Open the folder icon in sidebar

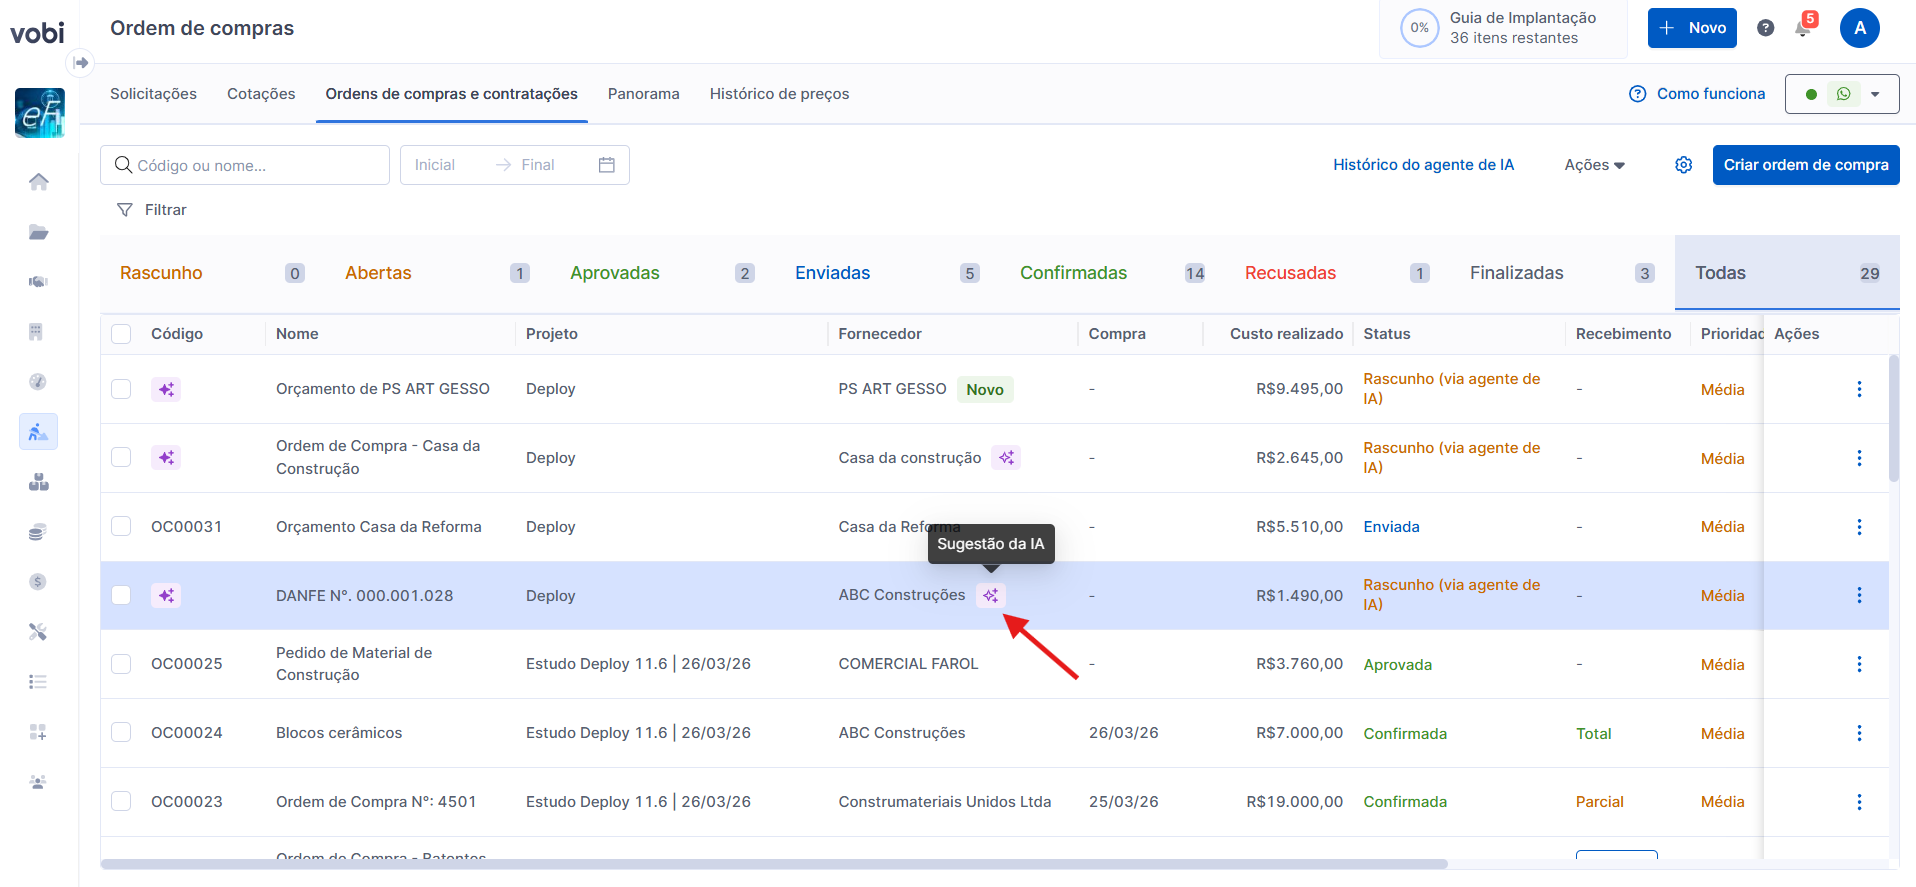[x=38, y=232]
